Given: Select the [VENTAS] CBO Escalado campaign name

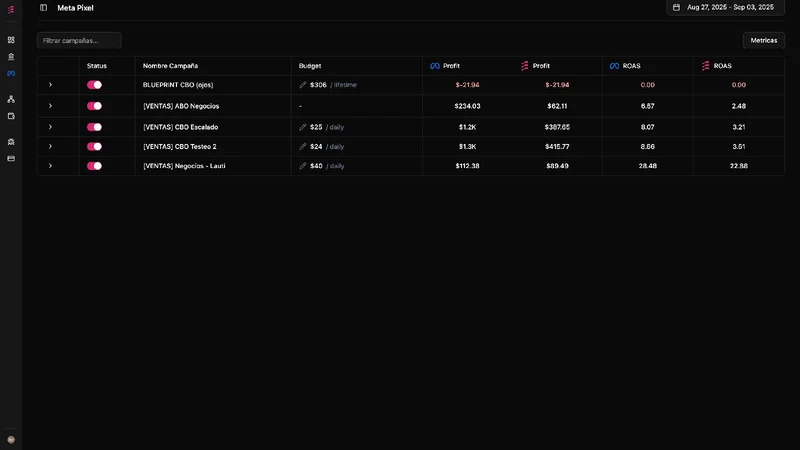Looking at the screenshot, I should coord(181,127).
